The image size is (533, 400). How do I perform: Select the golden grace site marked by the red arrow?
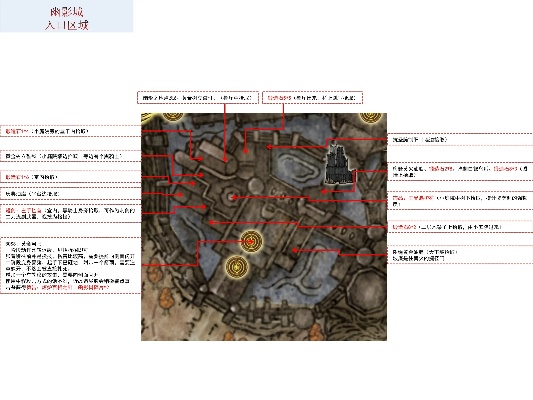[x=251, y=242]
